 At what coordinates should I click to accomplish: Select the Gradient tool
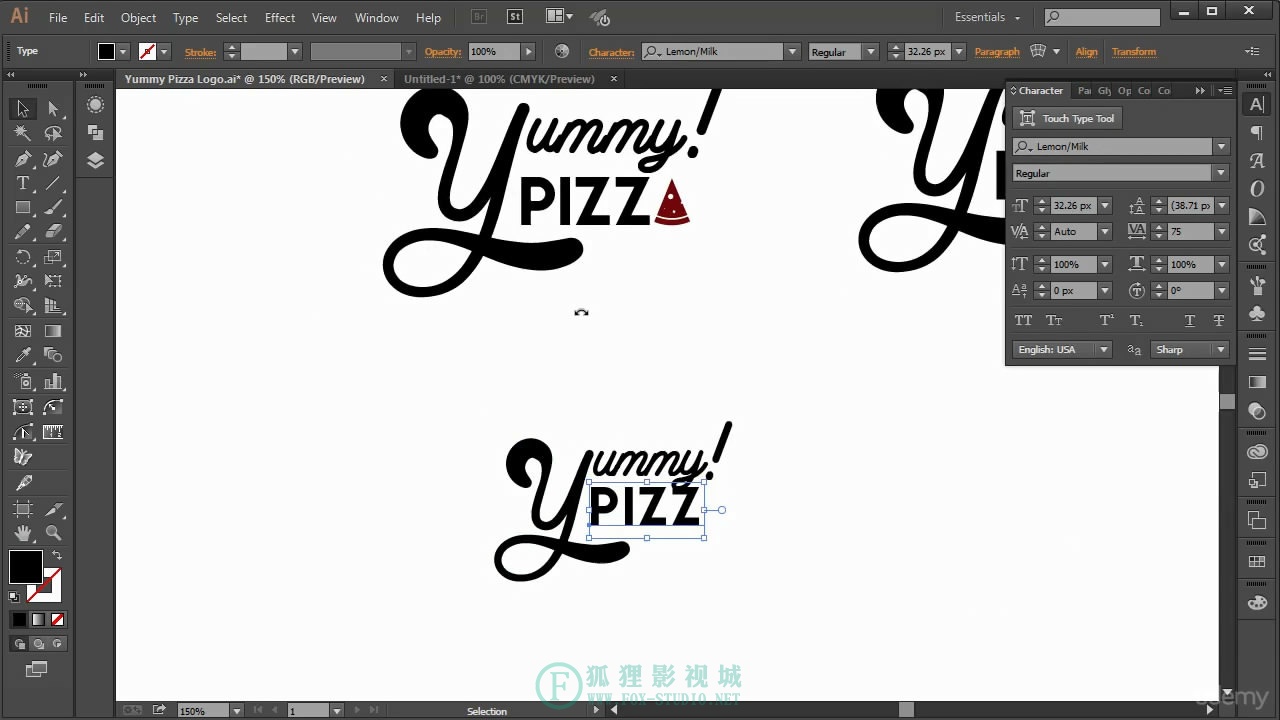coord(53,331)
